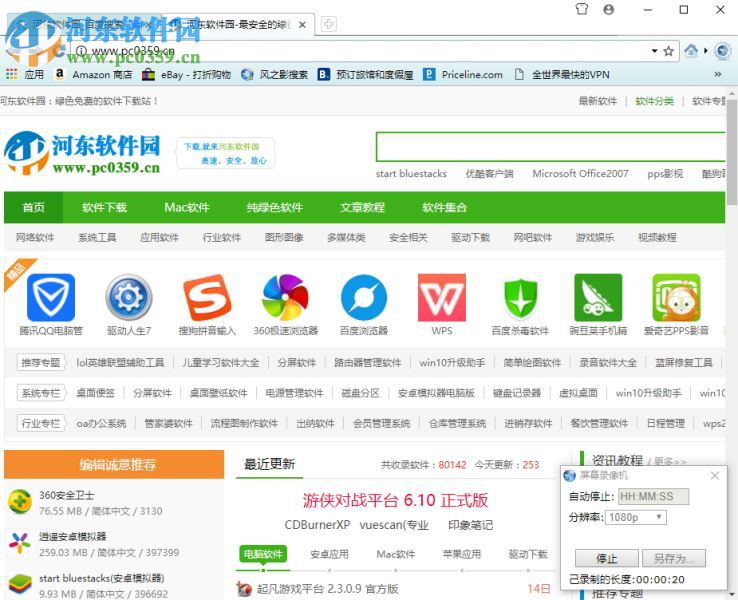Open the 应用 apps grid bookmark

tap(24, 74)
